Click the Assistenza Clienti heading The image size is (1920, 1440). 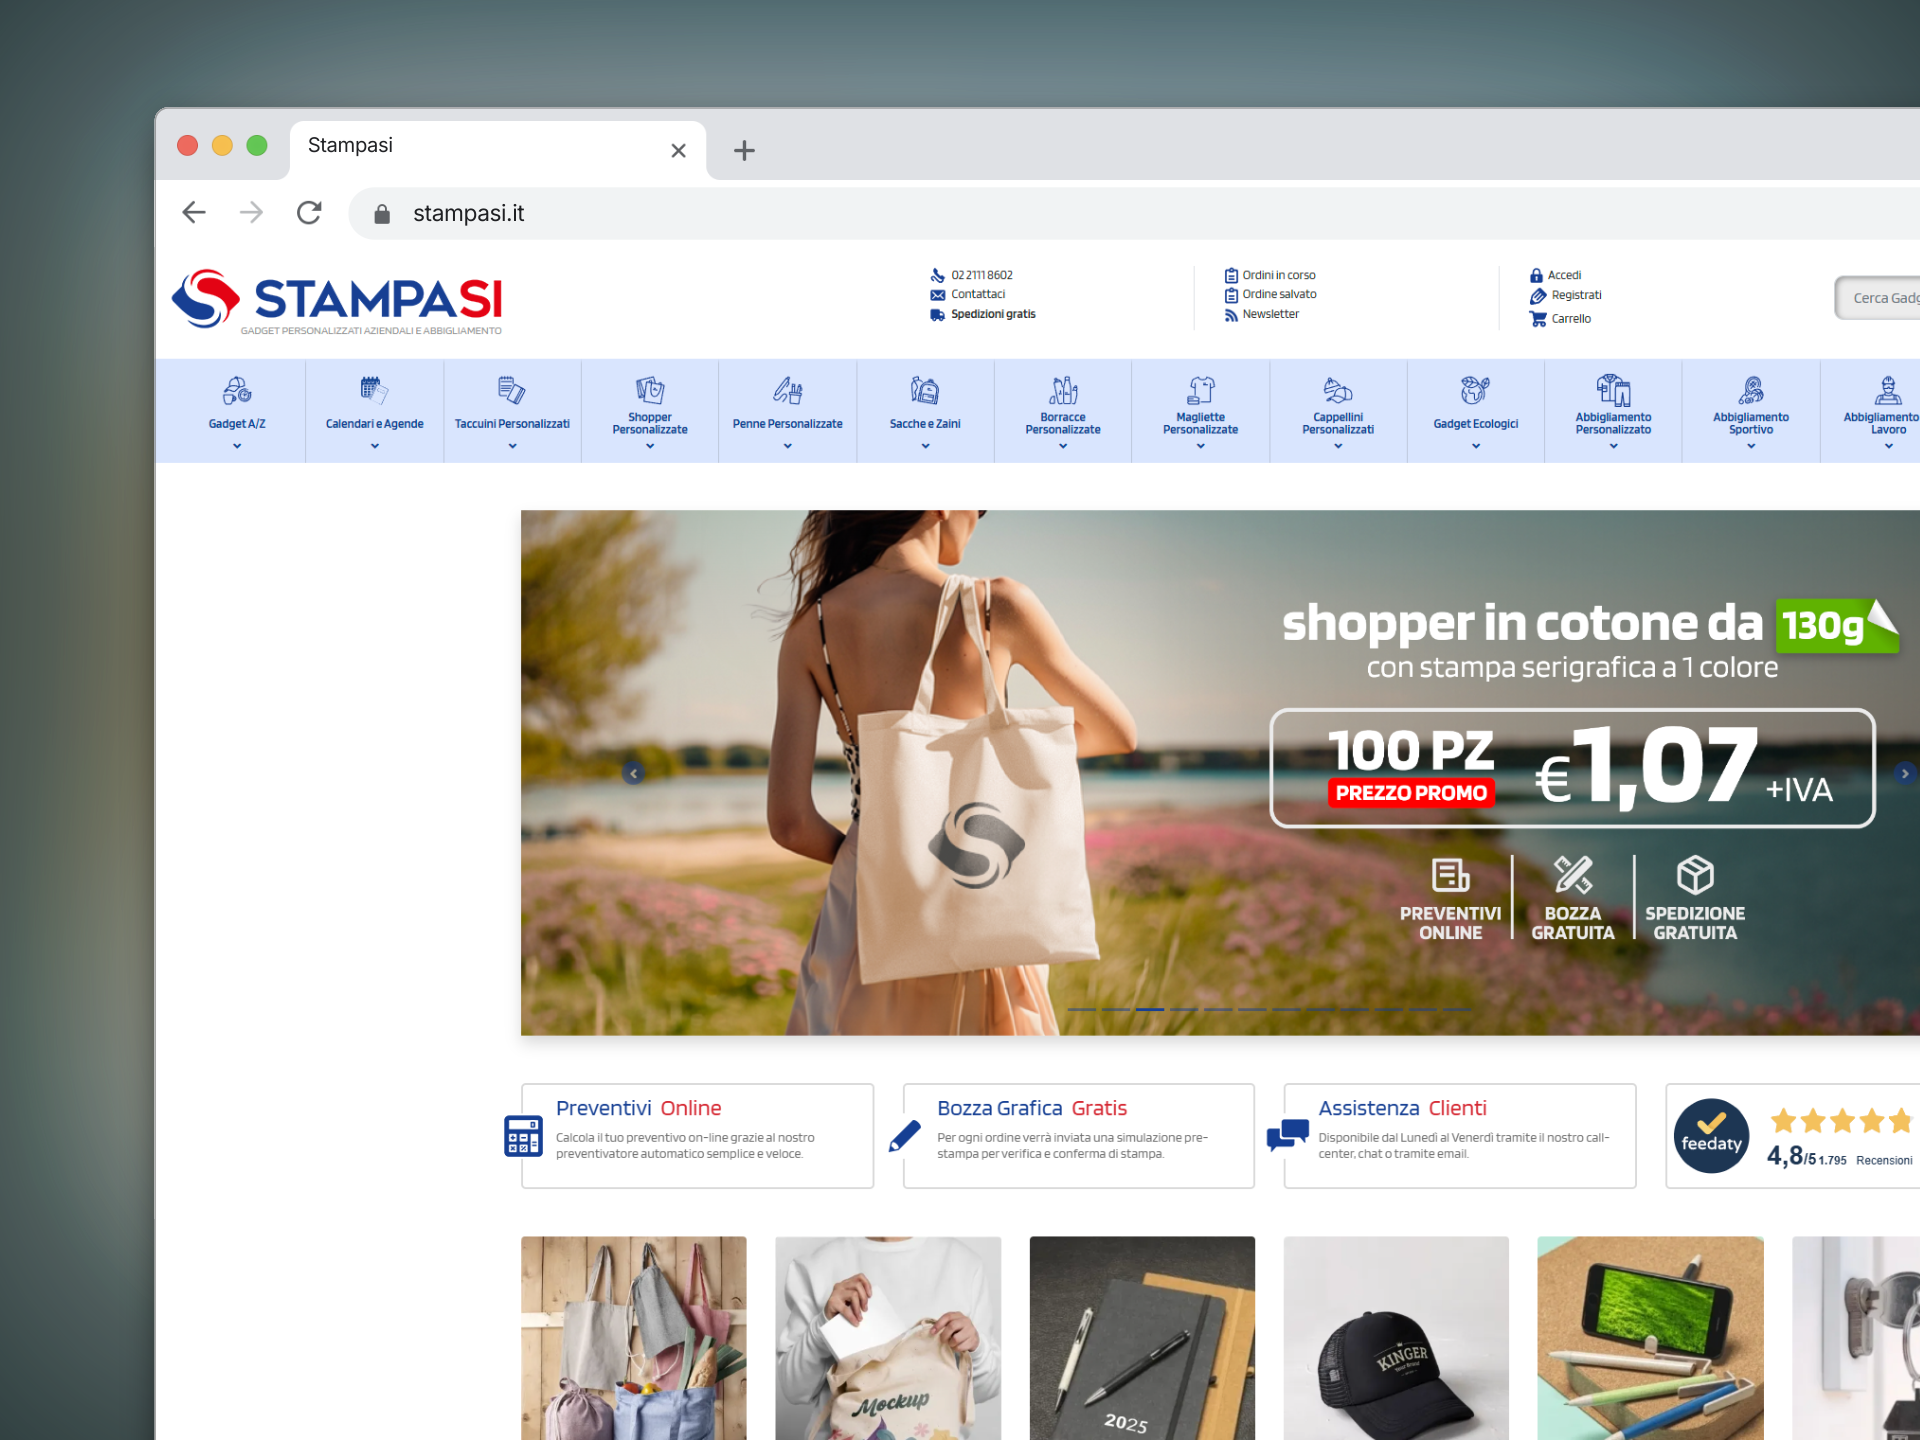[1402, 1108]
